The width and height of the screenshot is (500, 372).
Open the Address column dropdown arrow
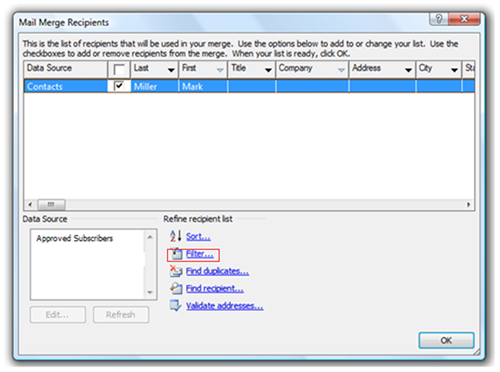click(408, 70)
